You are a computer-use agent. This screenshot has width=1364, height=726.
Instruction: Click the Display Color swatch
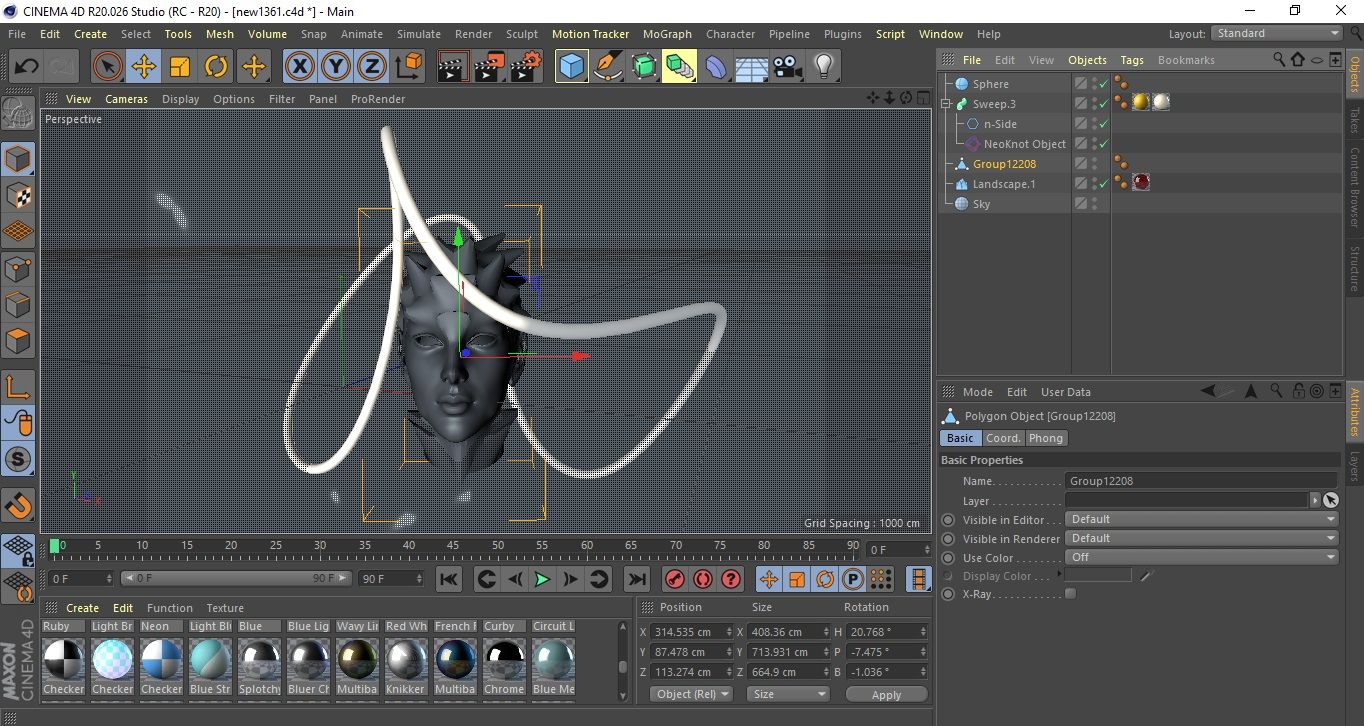1098,576
